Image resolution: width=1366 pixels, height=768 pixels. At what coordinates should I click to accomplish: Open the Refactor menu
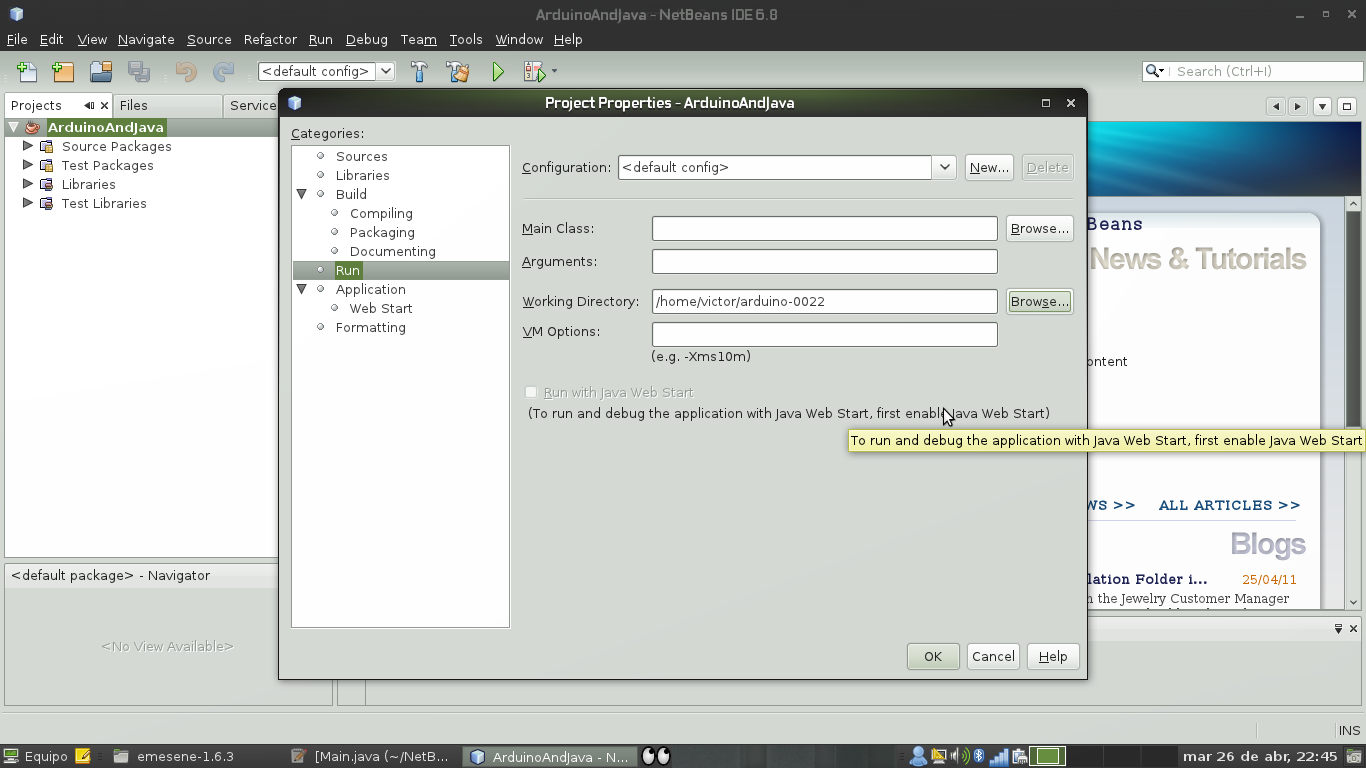(x=270, y=39)
